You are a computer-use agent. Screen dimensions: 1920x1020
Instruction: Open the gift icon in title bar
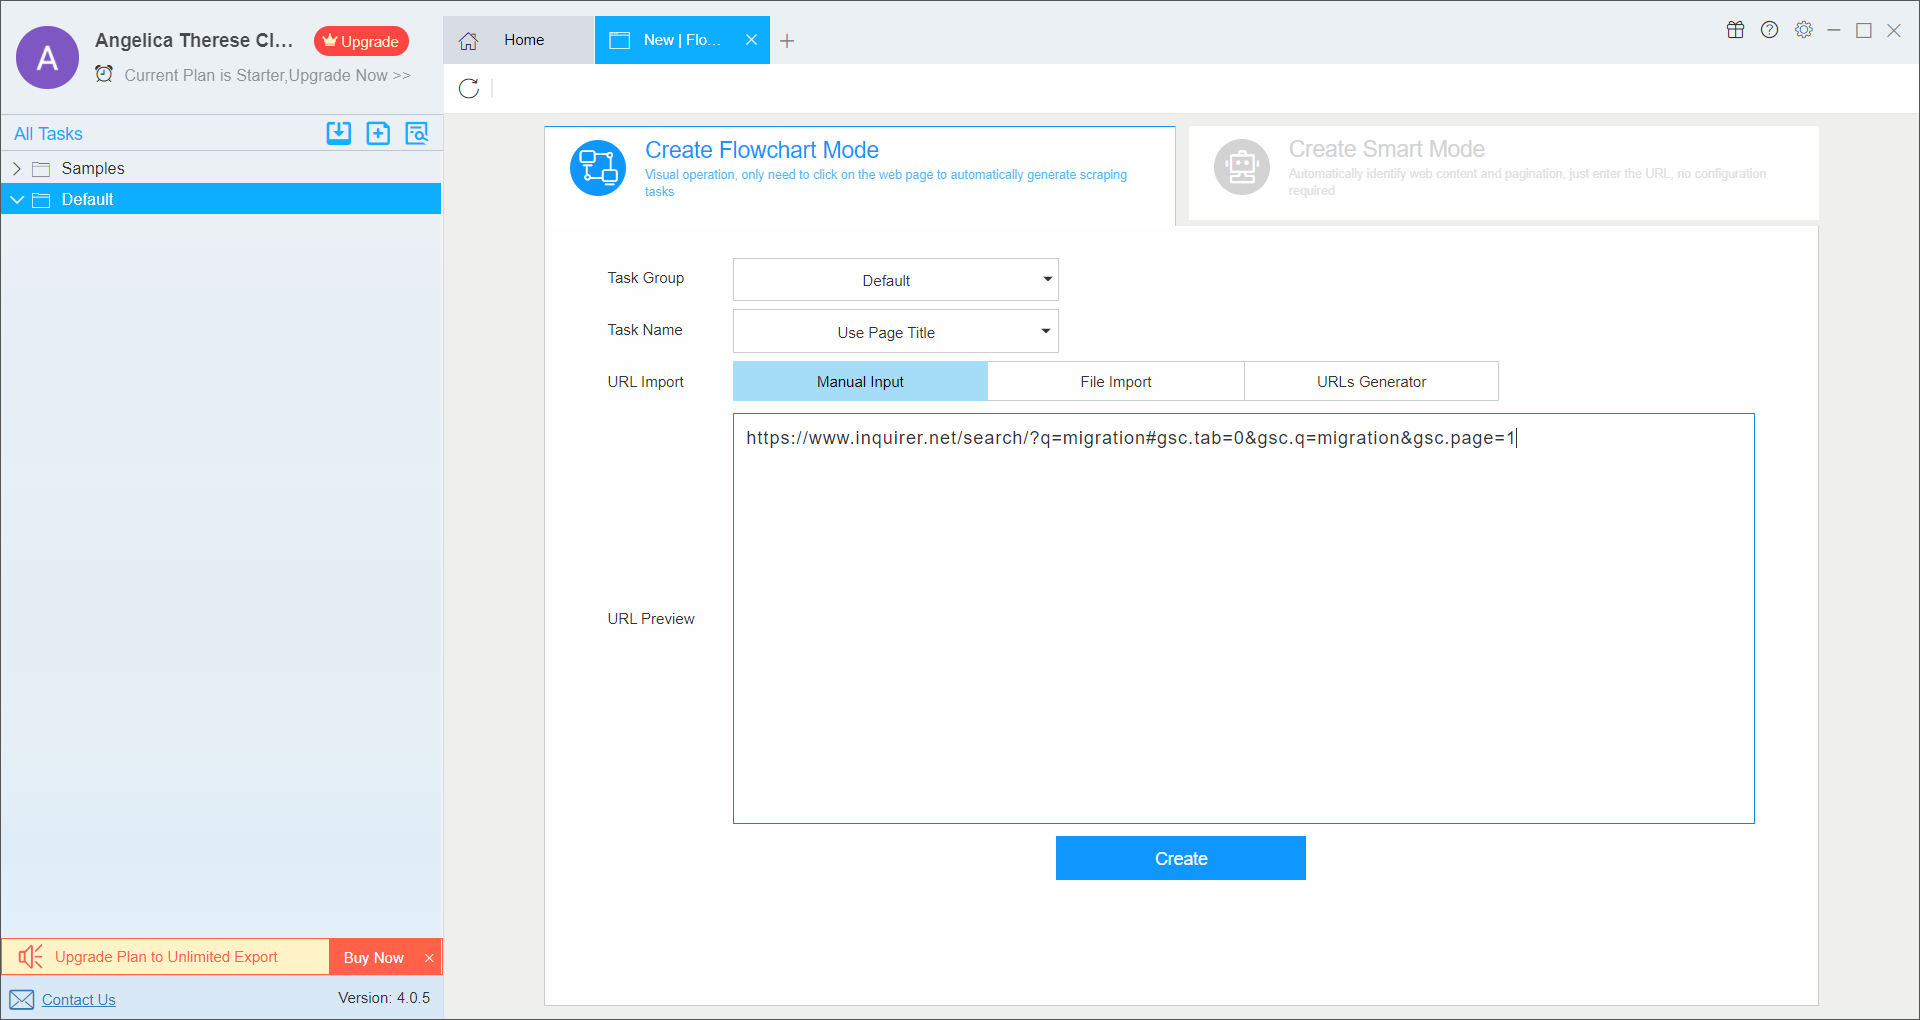pos(1735,30)
